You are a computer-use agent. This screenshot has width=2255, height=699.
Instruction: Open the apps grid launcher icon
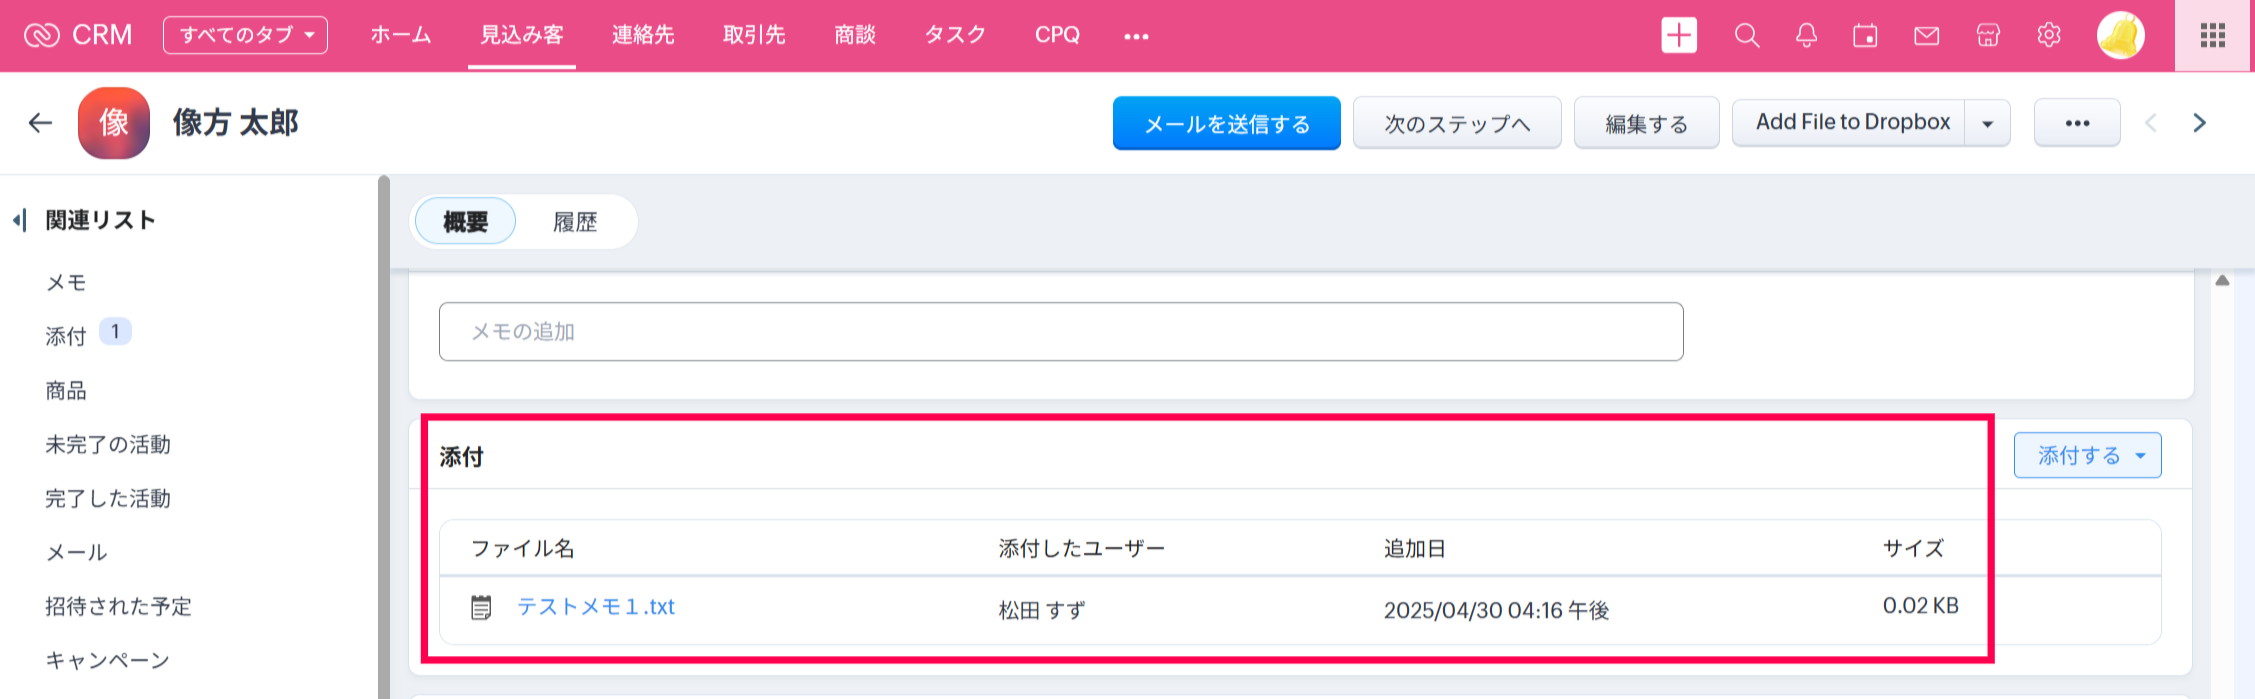(2213, 36)
